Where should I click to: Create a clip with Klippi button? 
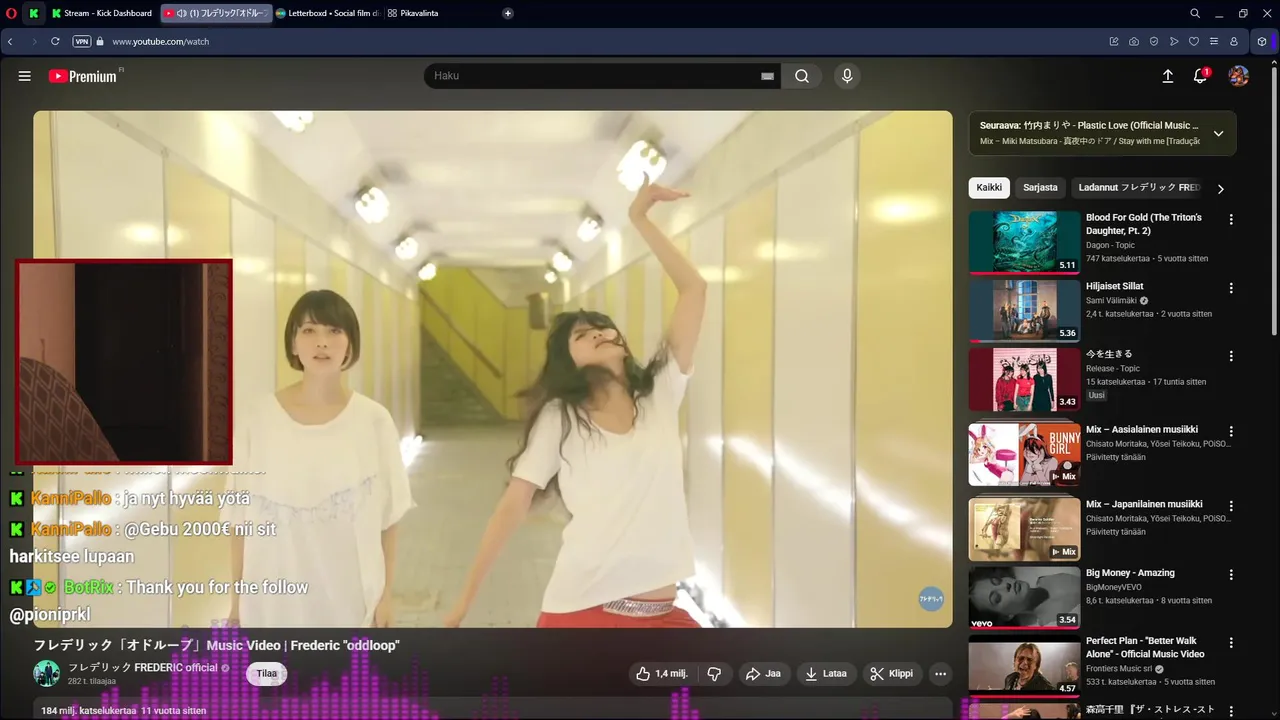coord(891,674)
